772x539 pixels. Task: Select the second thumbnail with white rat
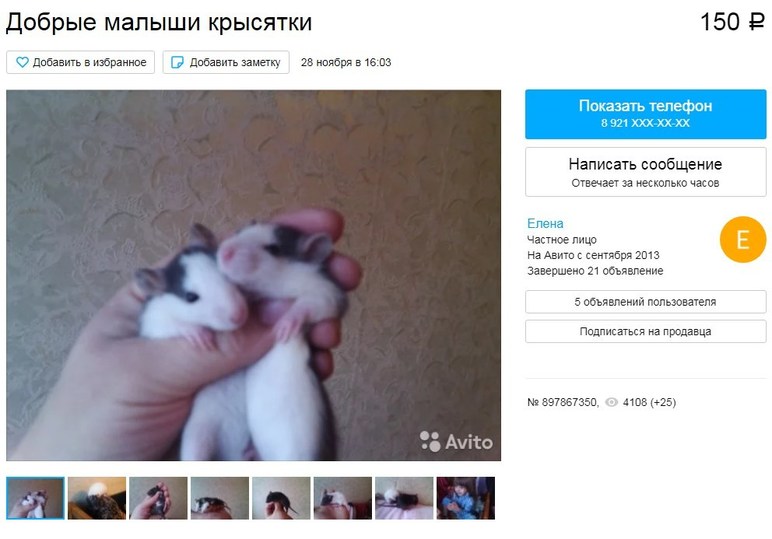[x=97, y=498]
